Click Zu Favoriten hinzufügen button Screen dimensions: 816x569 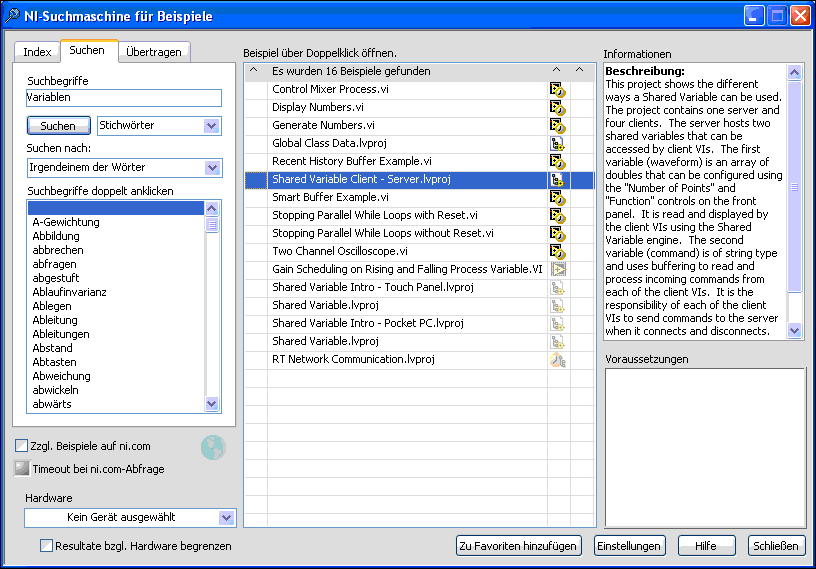point(518,546)
